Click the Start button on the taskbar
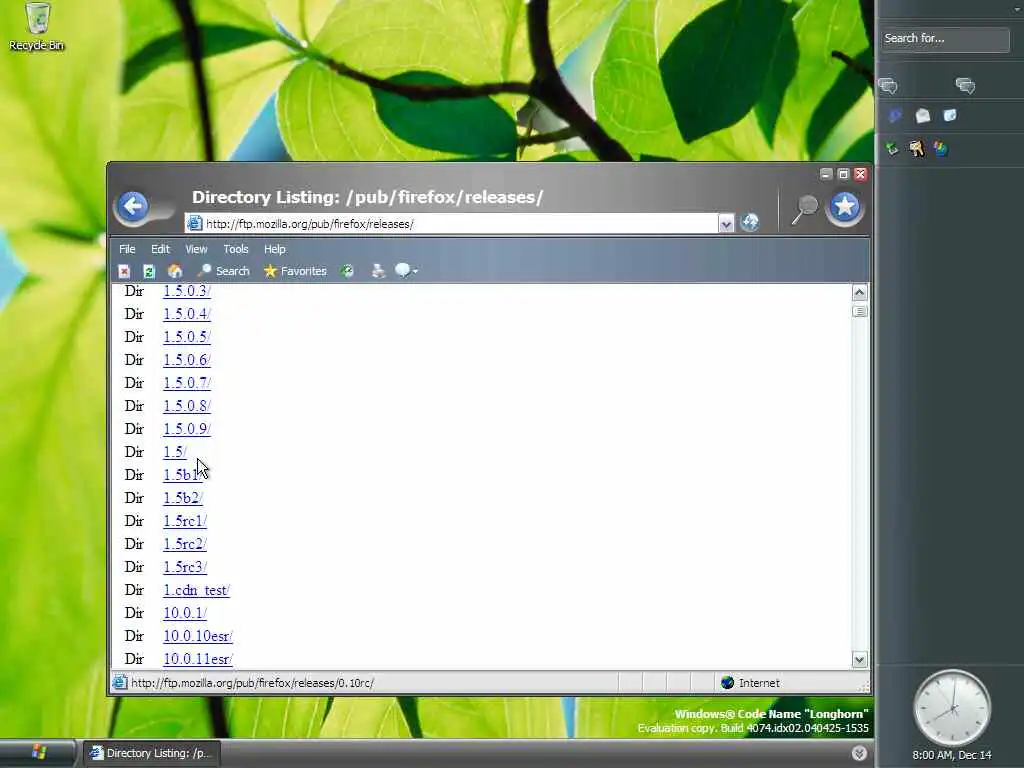This screenshot has width=1024, height=768. point(38,753)
